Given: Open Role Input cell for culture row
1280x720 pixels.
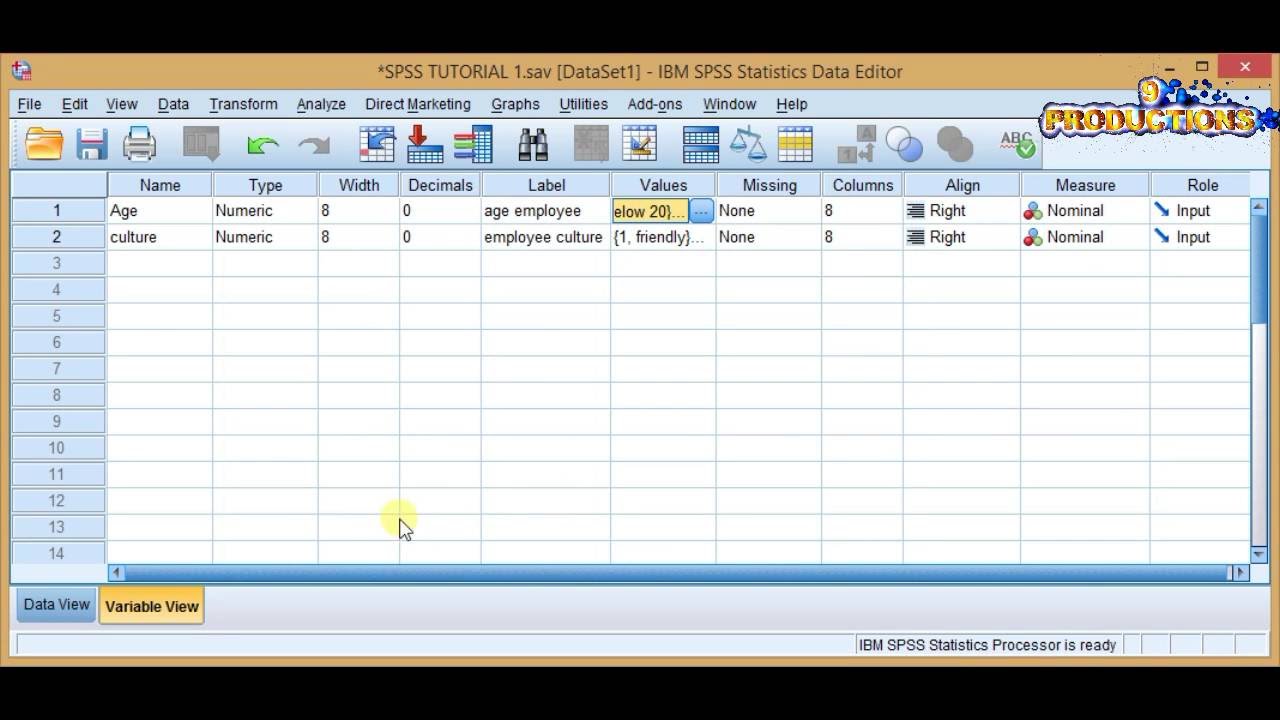Looking at the screenshot, I should (1200, 237).
